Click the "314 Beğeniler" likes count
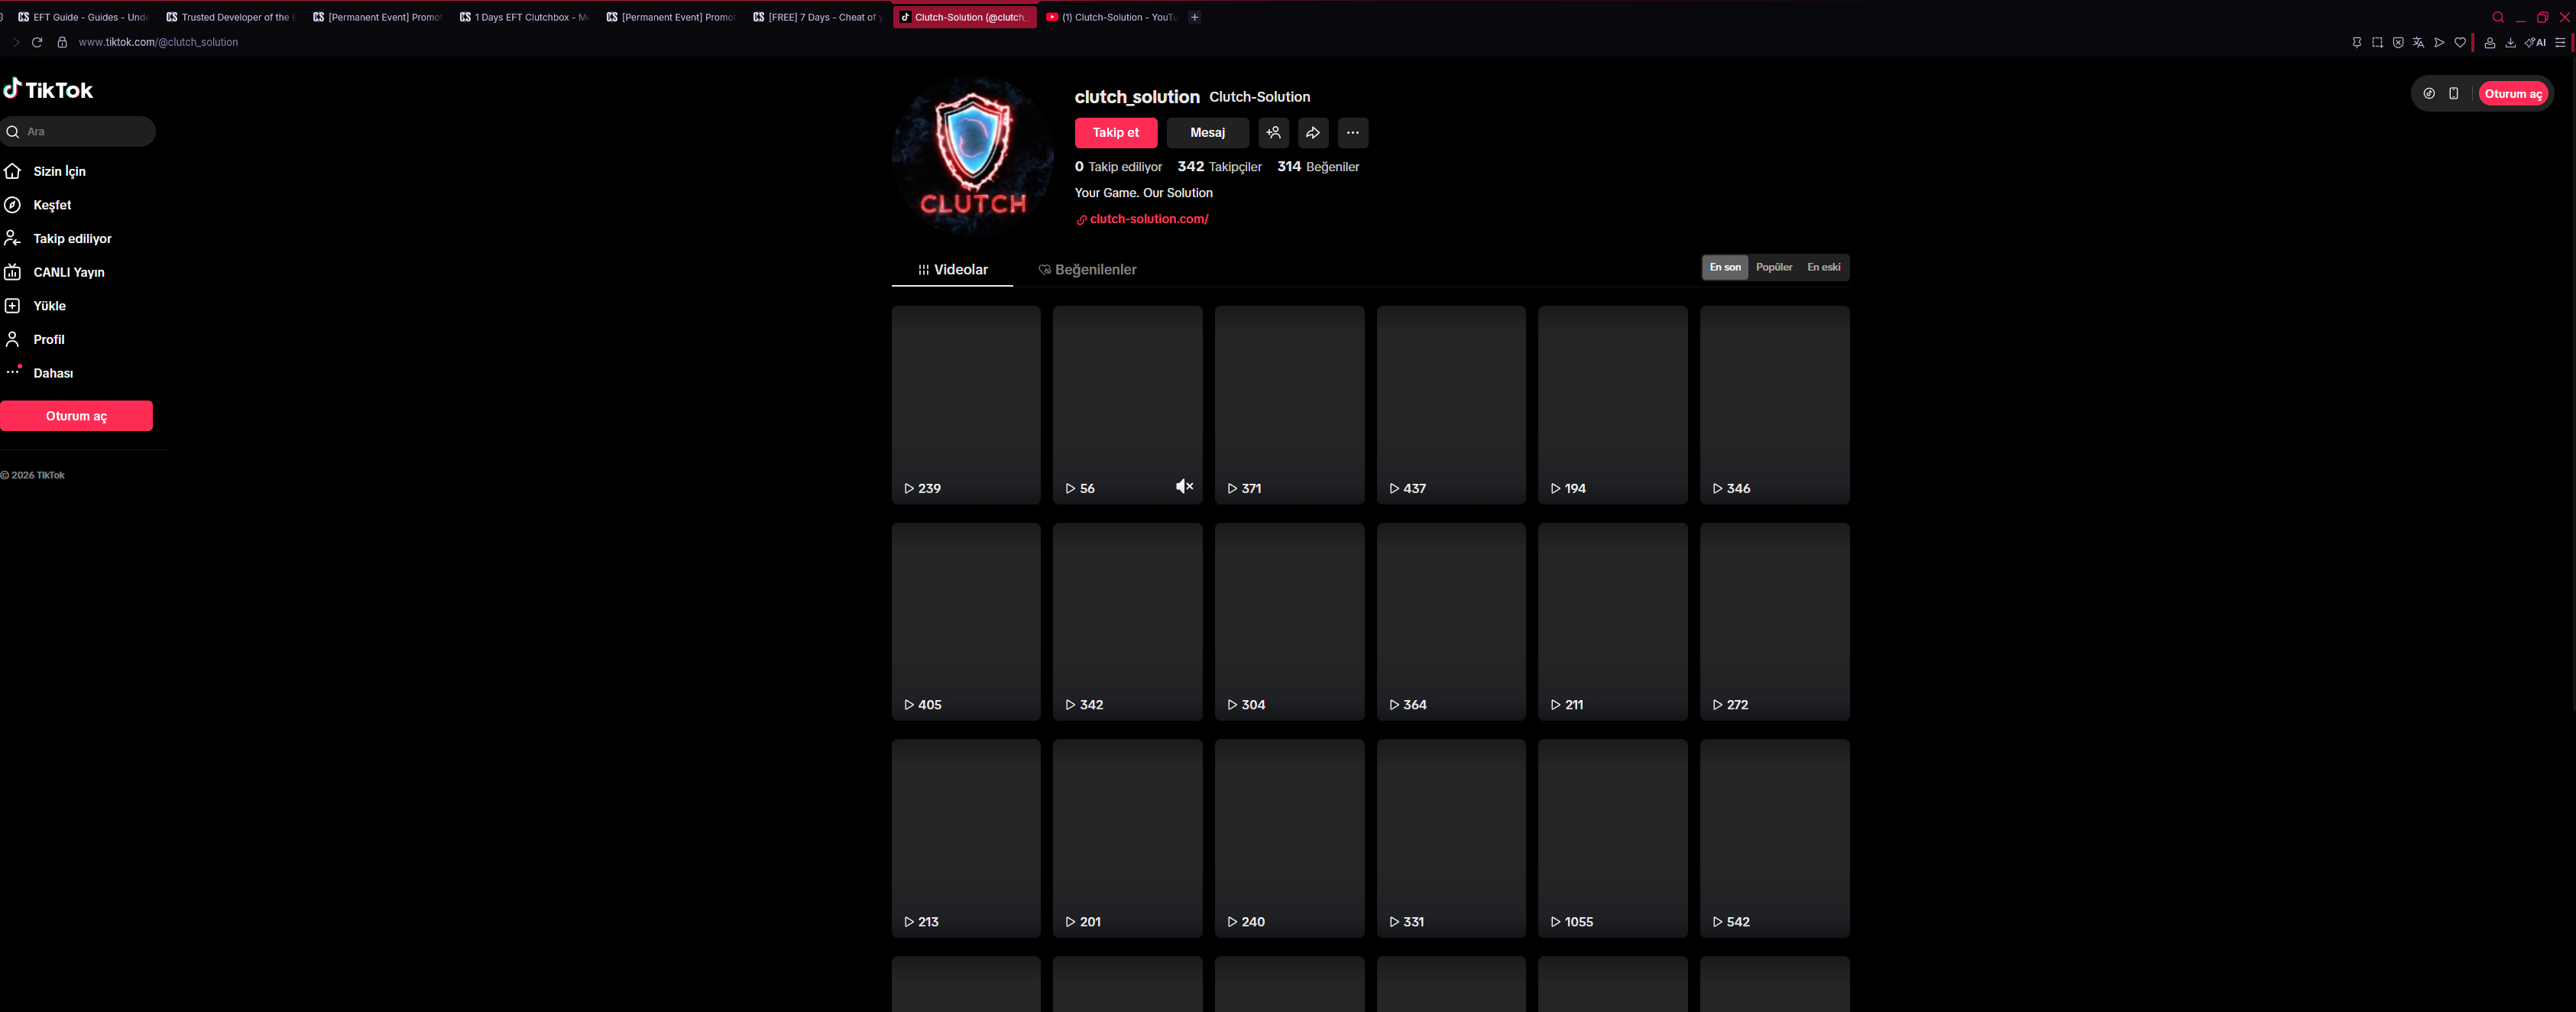The width and height of the screenshot is (2576, 1012). pyautogui.click(x=1318, y=167)
